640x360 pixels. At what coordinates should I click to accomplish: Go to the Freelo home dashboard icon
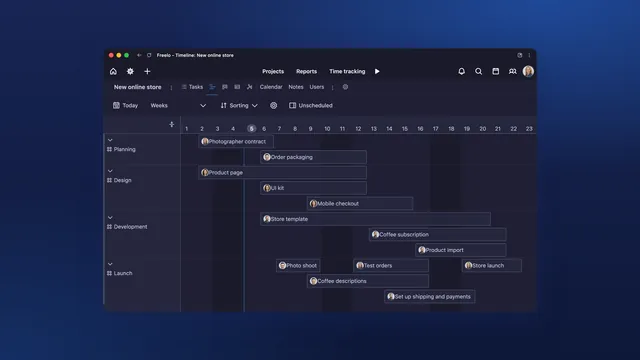point(113,71)
